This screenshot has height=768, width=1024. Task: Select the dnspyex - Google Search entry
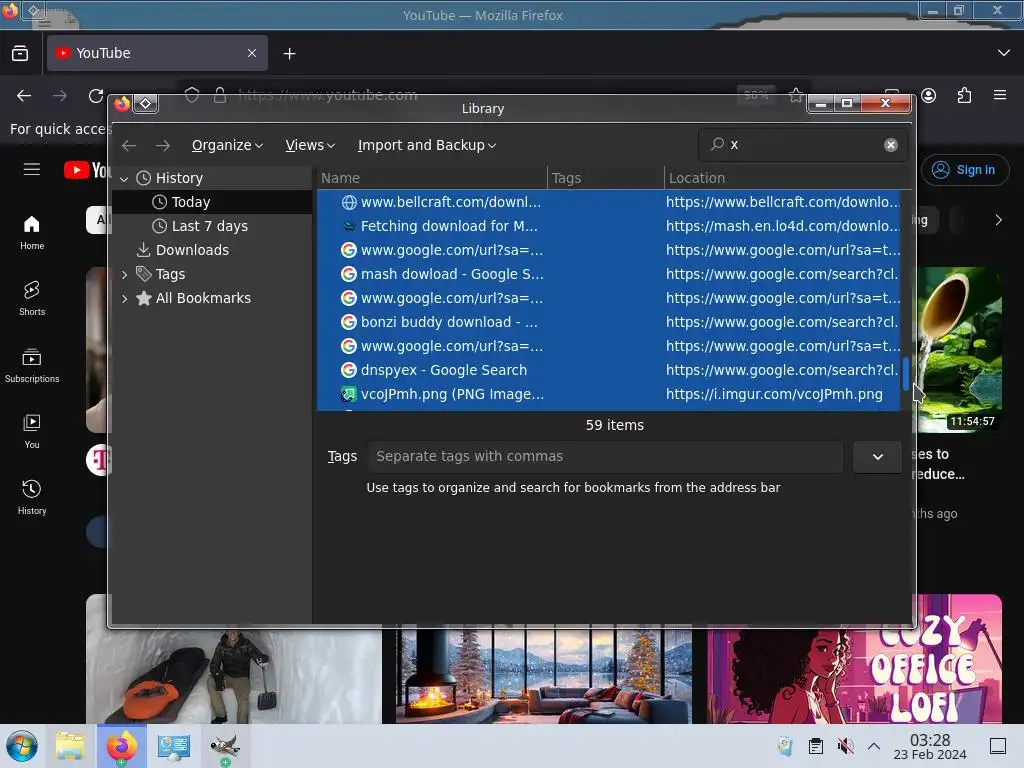(609, 370)
